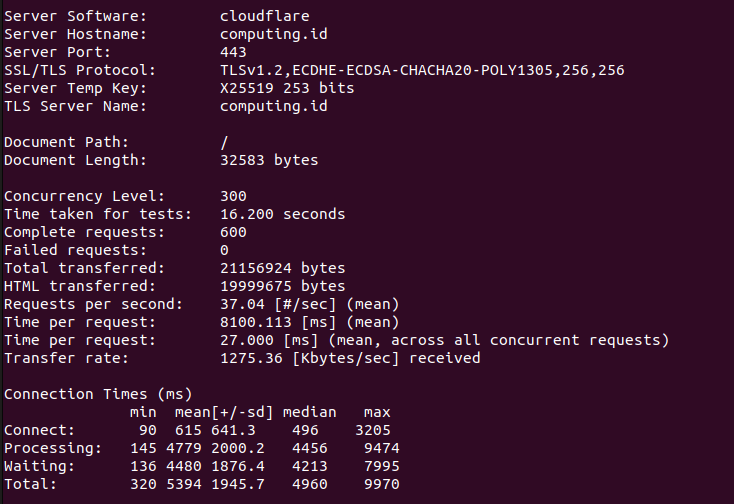Click the 'cloudflare' server software value
Viewport: 734px width, 504px height.
tap(264, 16)
